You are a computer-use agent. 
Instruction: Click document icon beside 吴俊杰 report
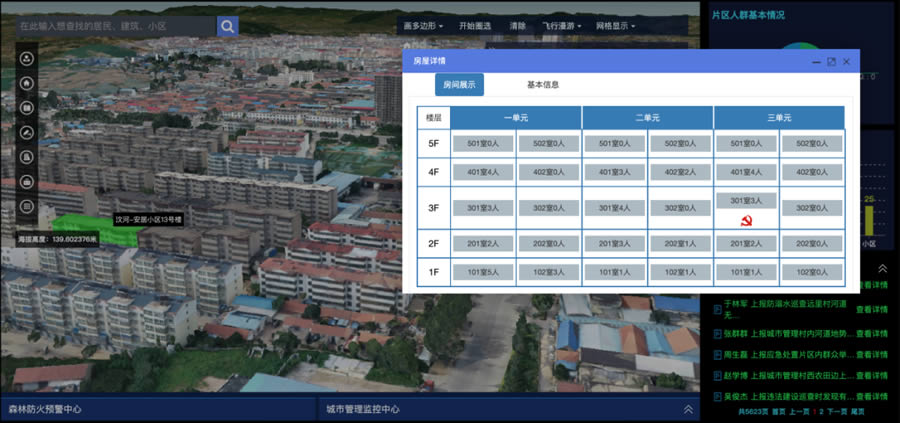point(717,395)
